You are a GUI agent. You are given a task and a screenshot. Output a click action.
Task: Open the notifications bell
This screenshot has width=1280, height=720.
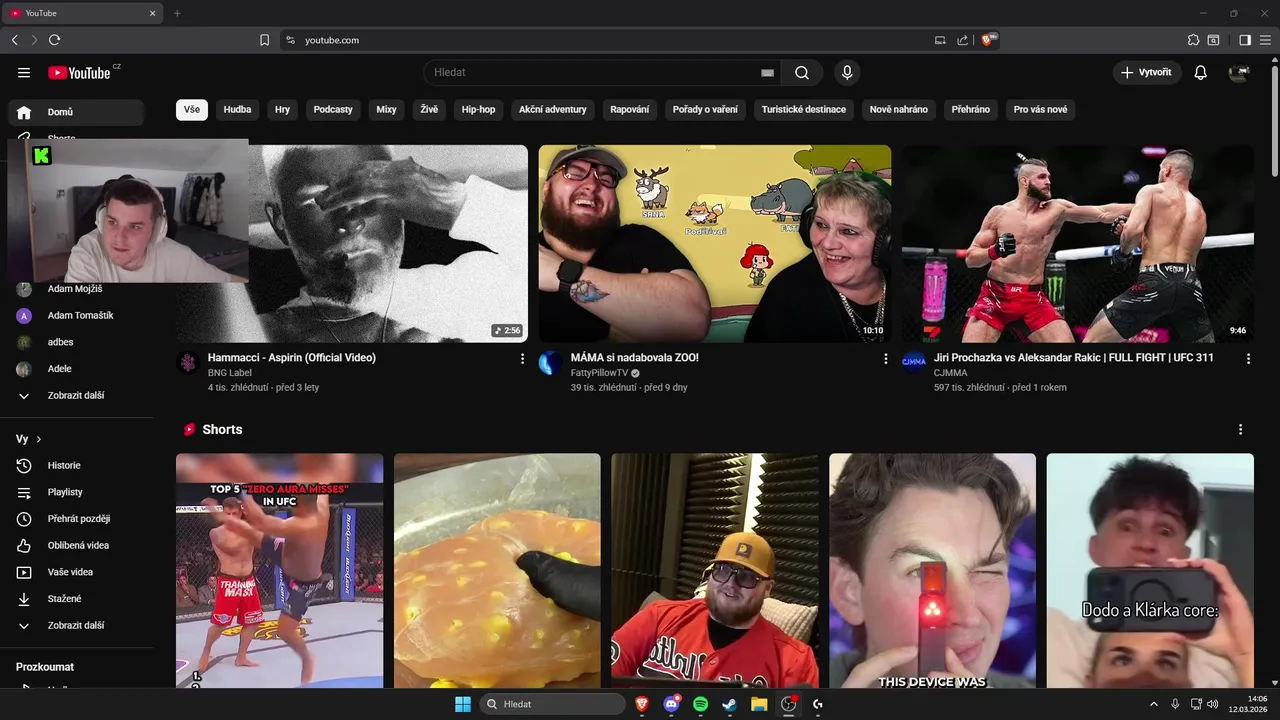(1201, 73)
